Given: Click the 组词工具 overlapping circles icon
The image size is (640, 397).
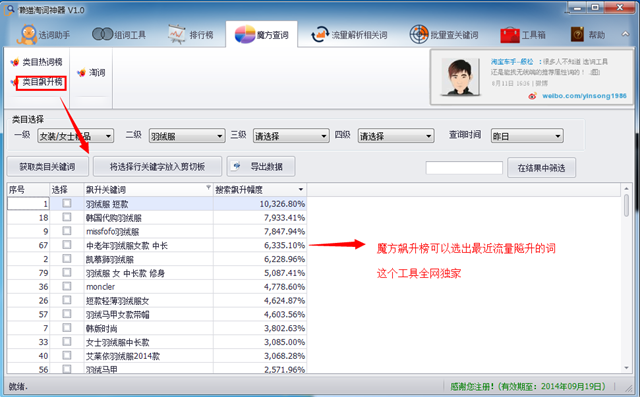Looking at the screenshot, I should 102,34.
